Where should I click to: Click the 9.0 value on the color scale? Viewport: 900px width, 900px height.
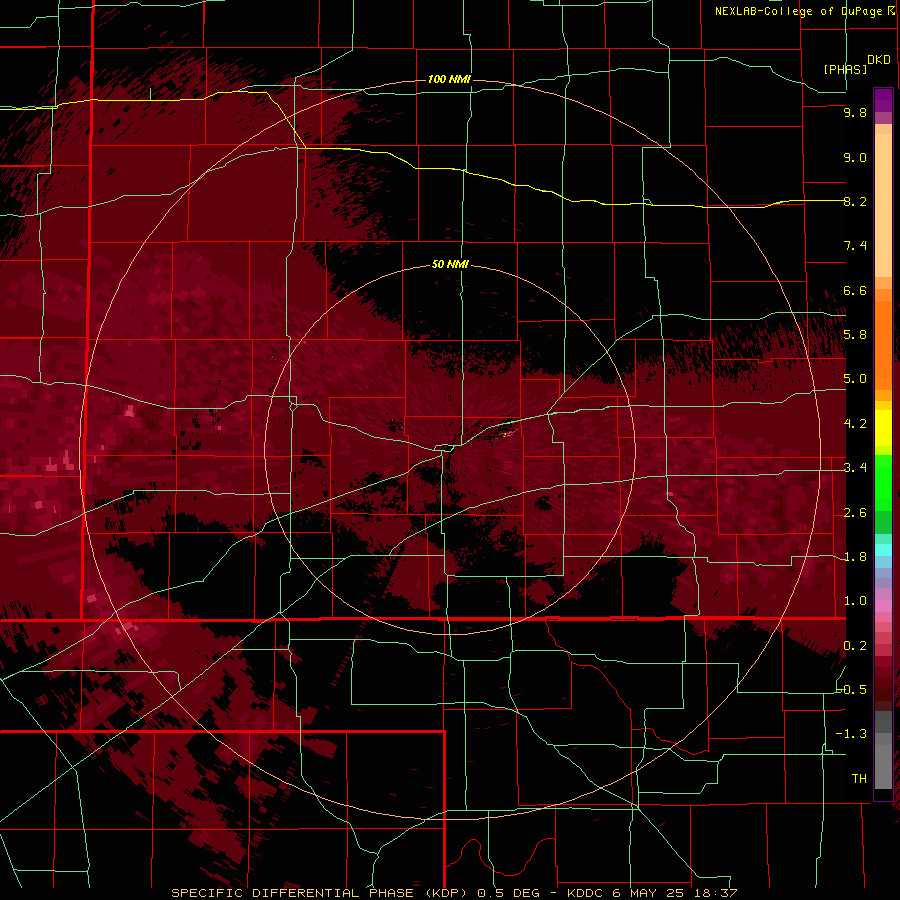coord(855,157)
